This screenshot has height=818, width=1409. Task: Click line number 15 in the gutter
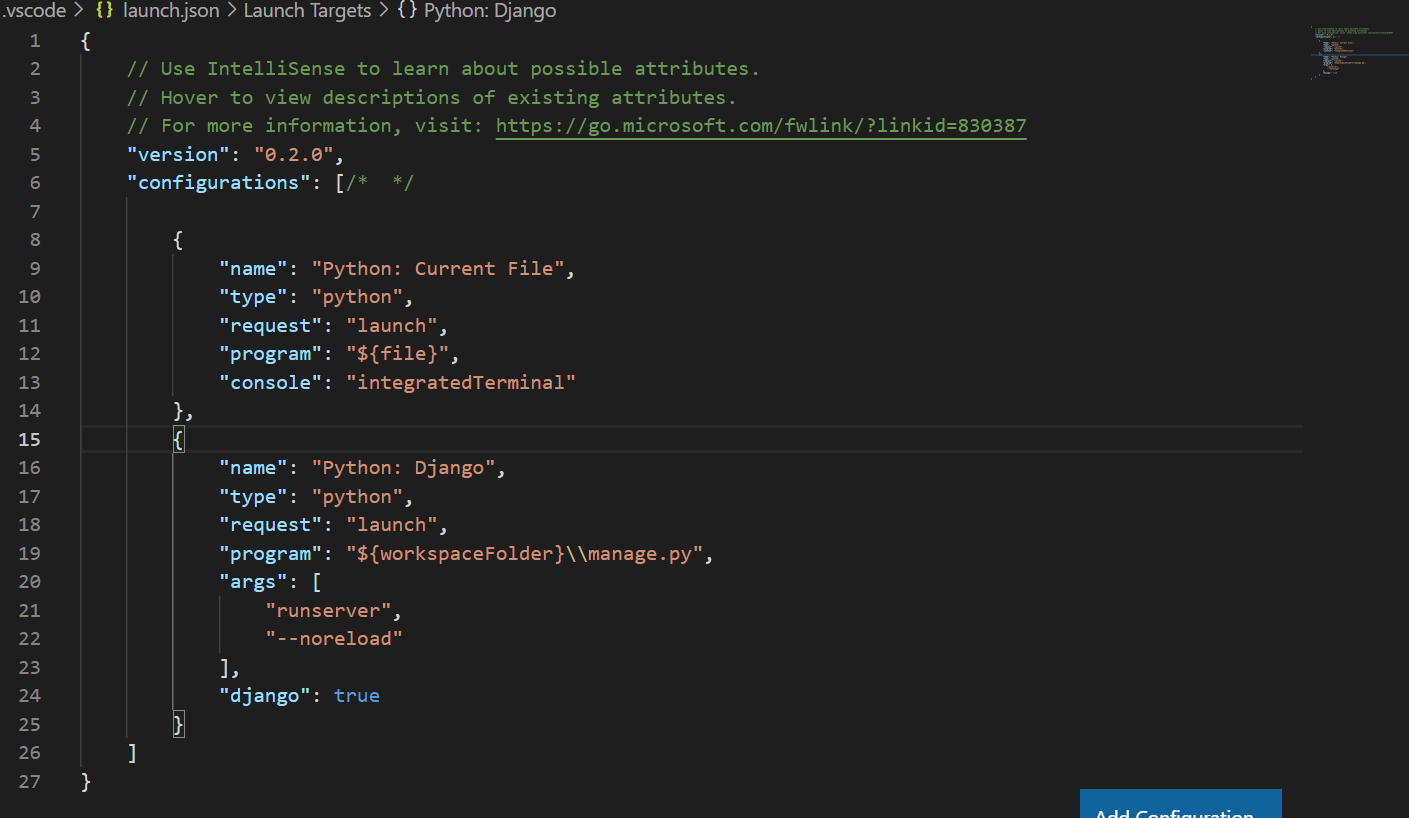tap(30, 439)
